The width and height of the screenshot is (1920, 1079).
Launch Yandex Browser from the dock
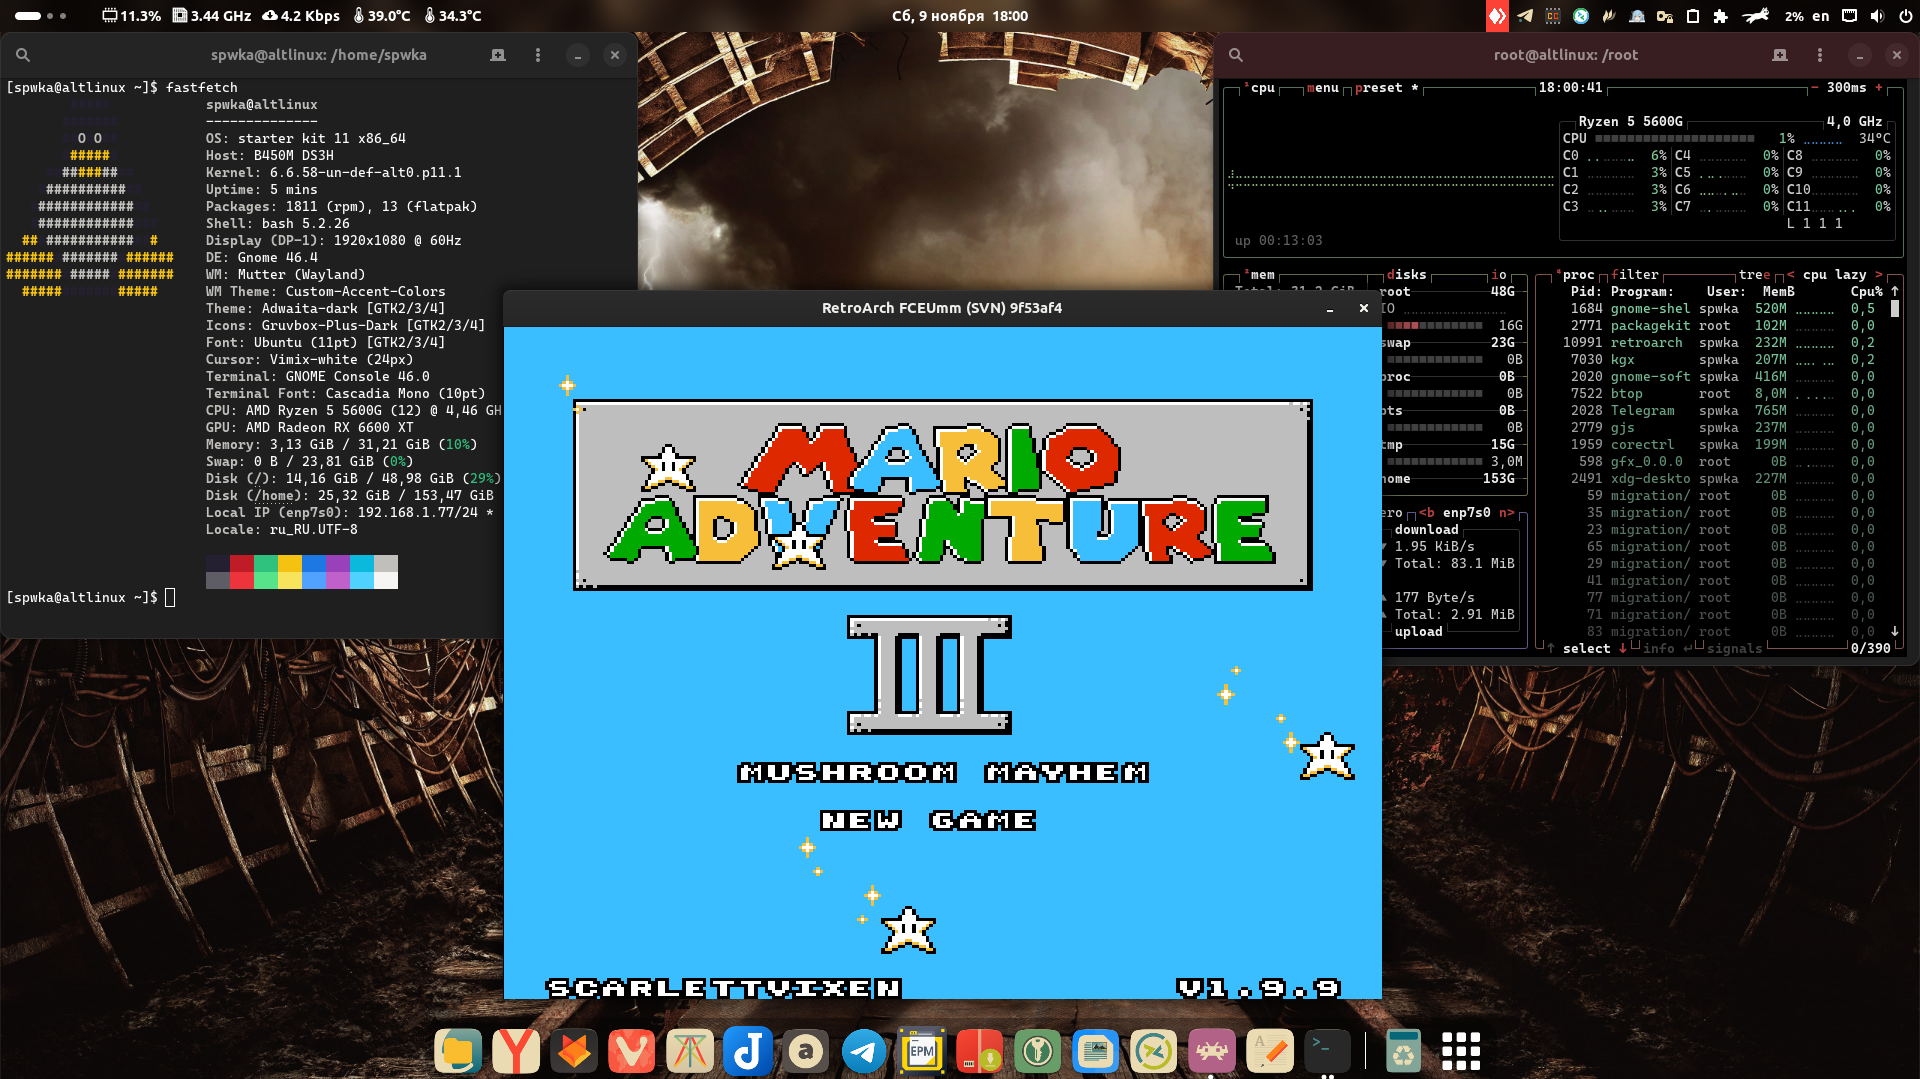516,1051
